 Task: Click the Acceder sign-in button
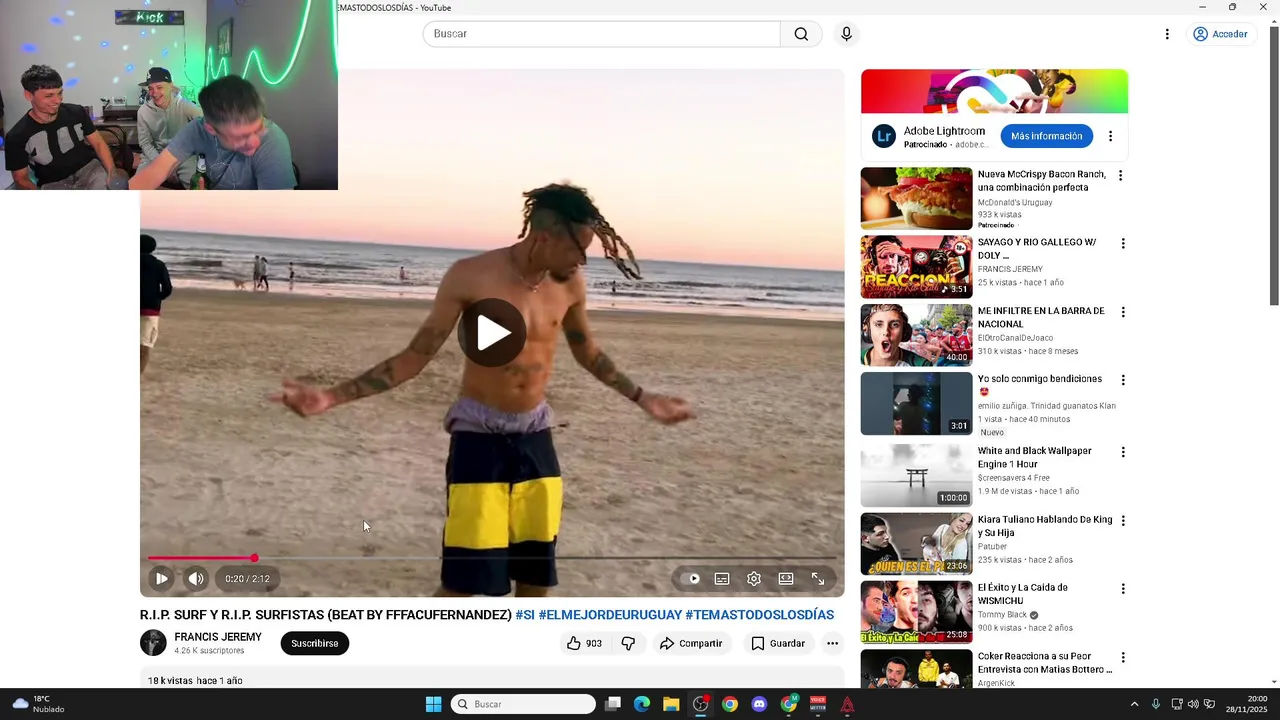pos(1220,34)
